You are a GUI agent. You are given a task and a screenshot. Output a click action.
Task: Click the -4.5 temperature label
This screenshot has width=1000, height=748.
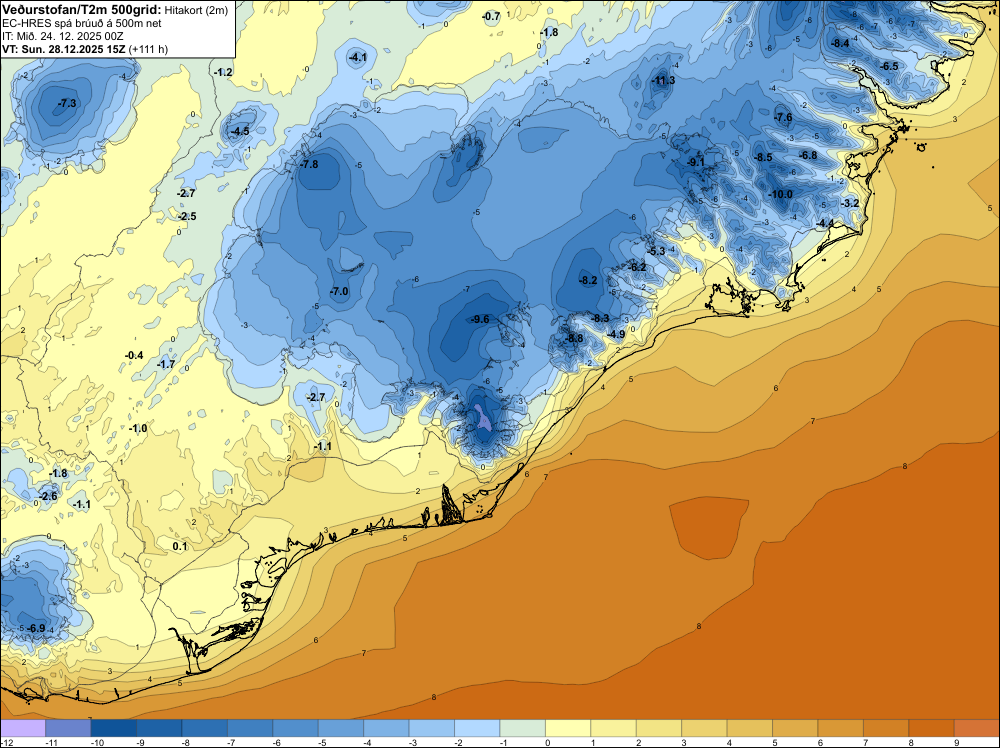pyautogui.click(x=240, y=132)
